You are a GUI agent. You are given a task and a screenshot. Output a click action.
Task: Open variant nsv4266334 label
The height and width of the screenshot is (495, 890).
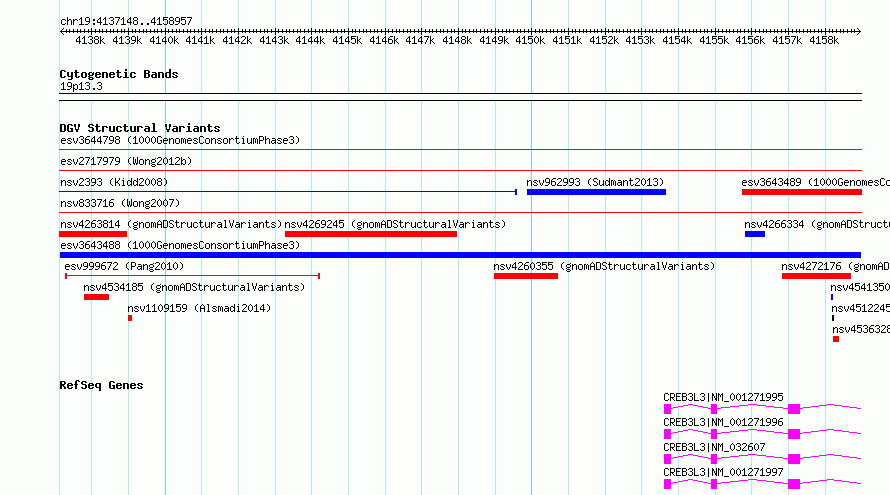coord(817,224)
